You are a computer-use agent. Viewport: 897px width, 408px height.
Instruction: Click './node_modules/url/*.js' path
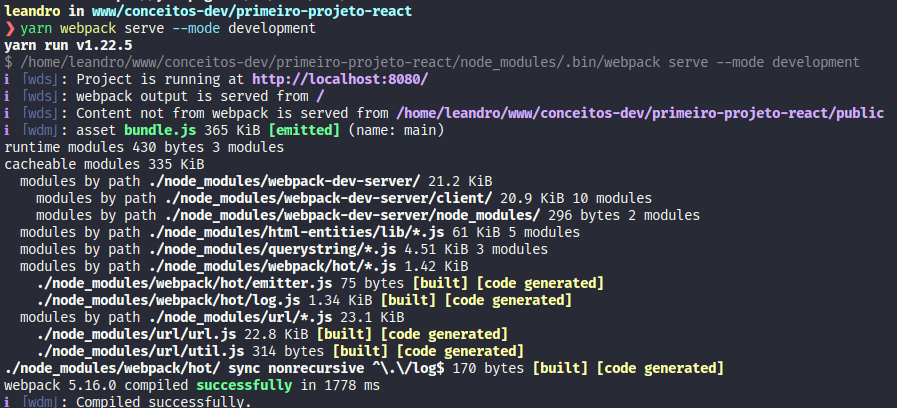click(240, 317)
